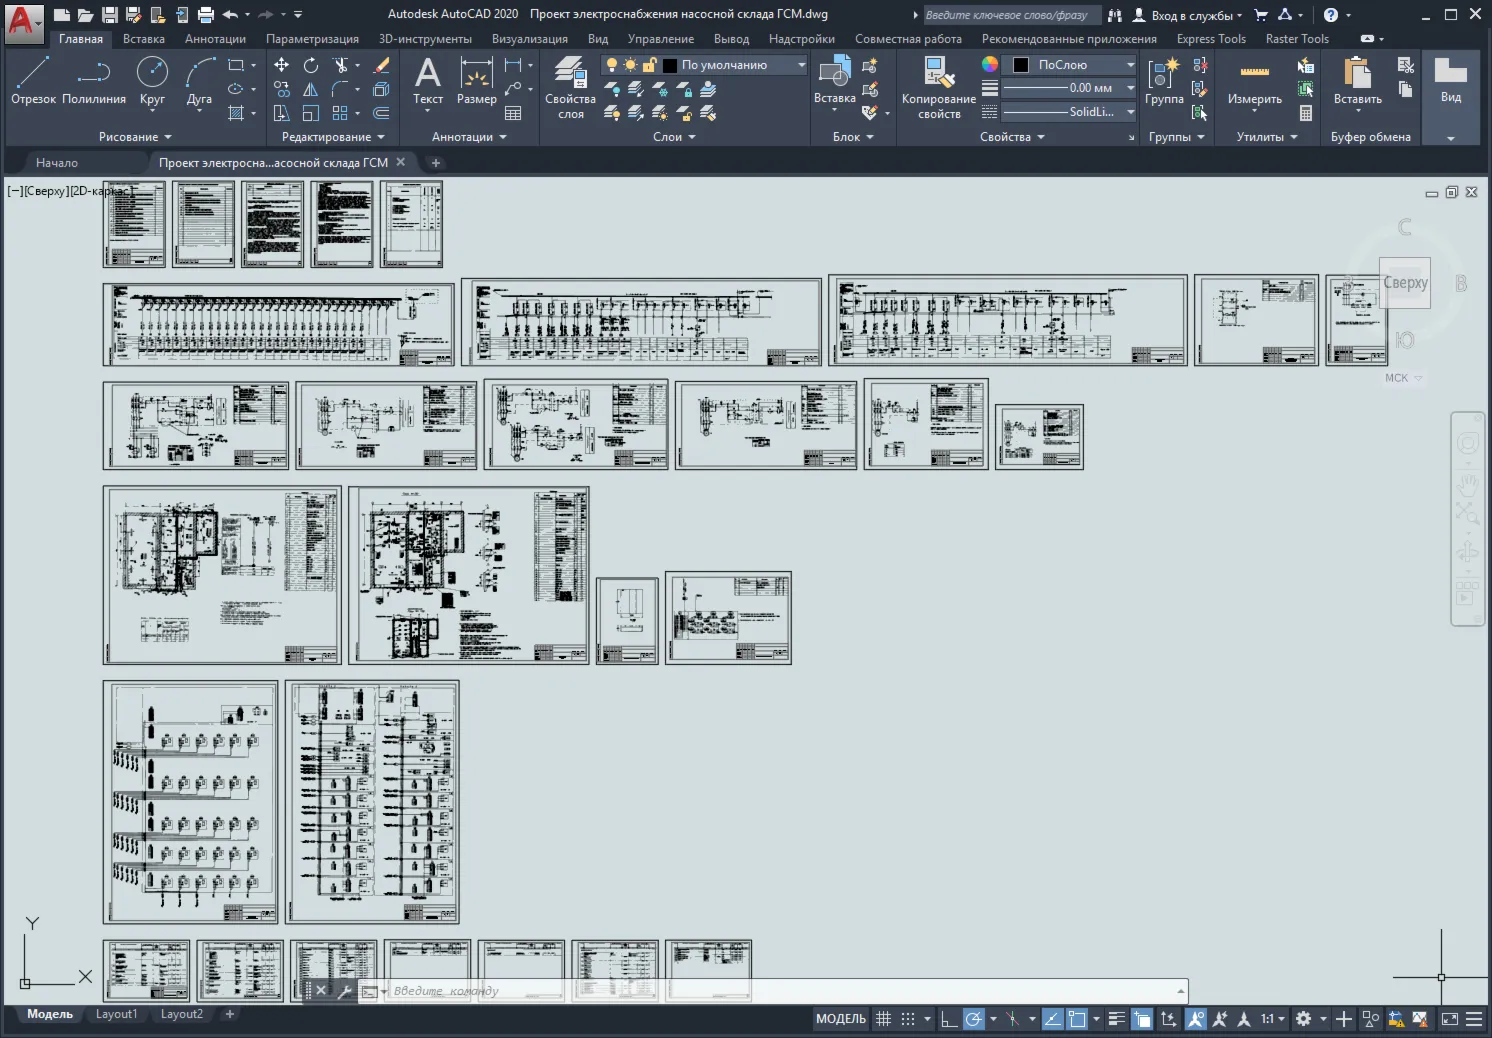This screenshot has height=1038, width=1492.
Task: Click the black ПоСлою color swatch
Action: coord(1020,65)
